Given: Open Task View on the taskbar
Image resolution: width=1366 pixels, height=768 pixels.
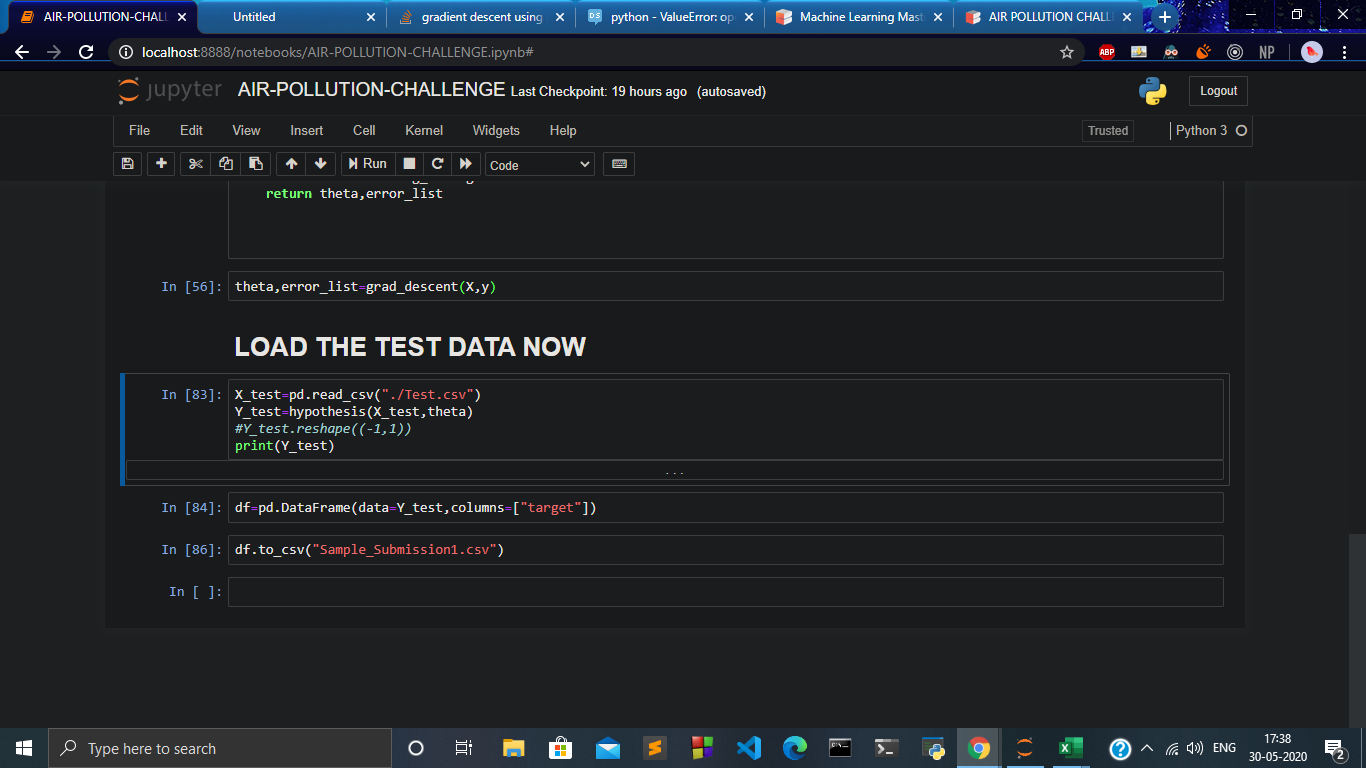Looking at the screenshot, I should (x=464, y=748).
